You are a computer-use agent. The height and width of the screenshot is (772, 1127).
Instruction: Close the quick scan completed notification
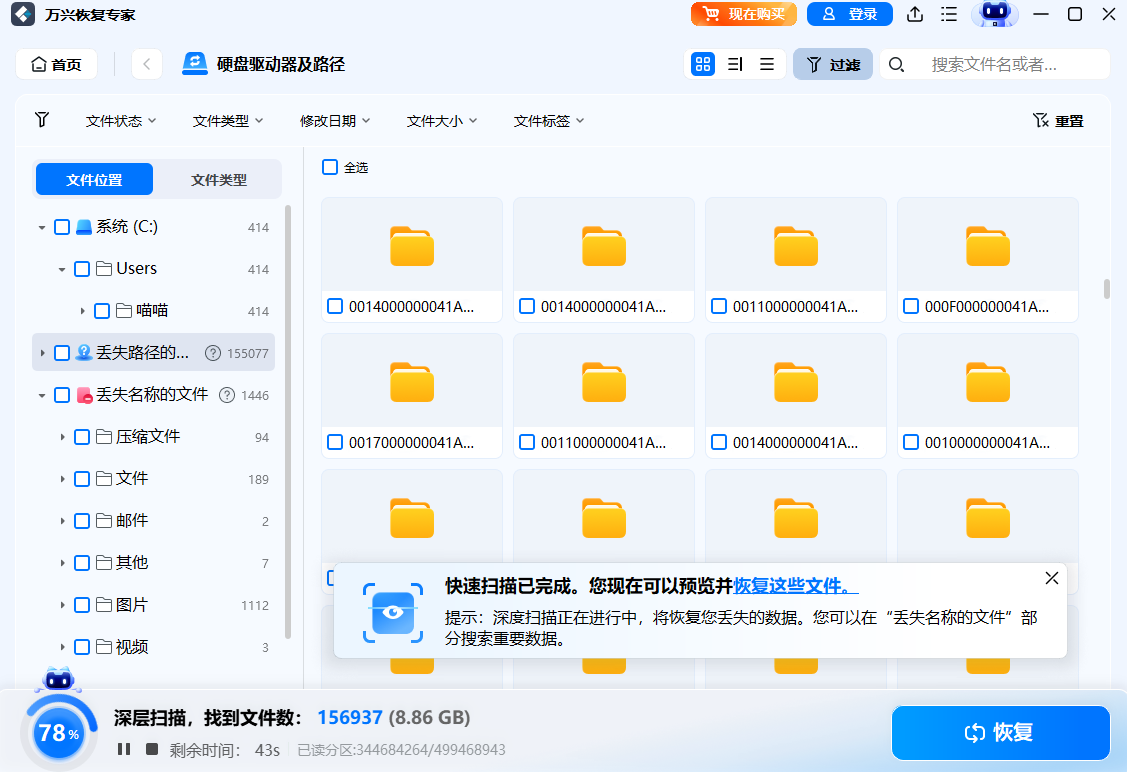click(1051, 578)
